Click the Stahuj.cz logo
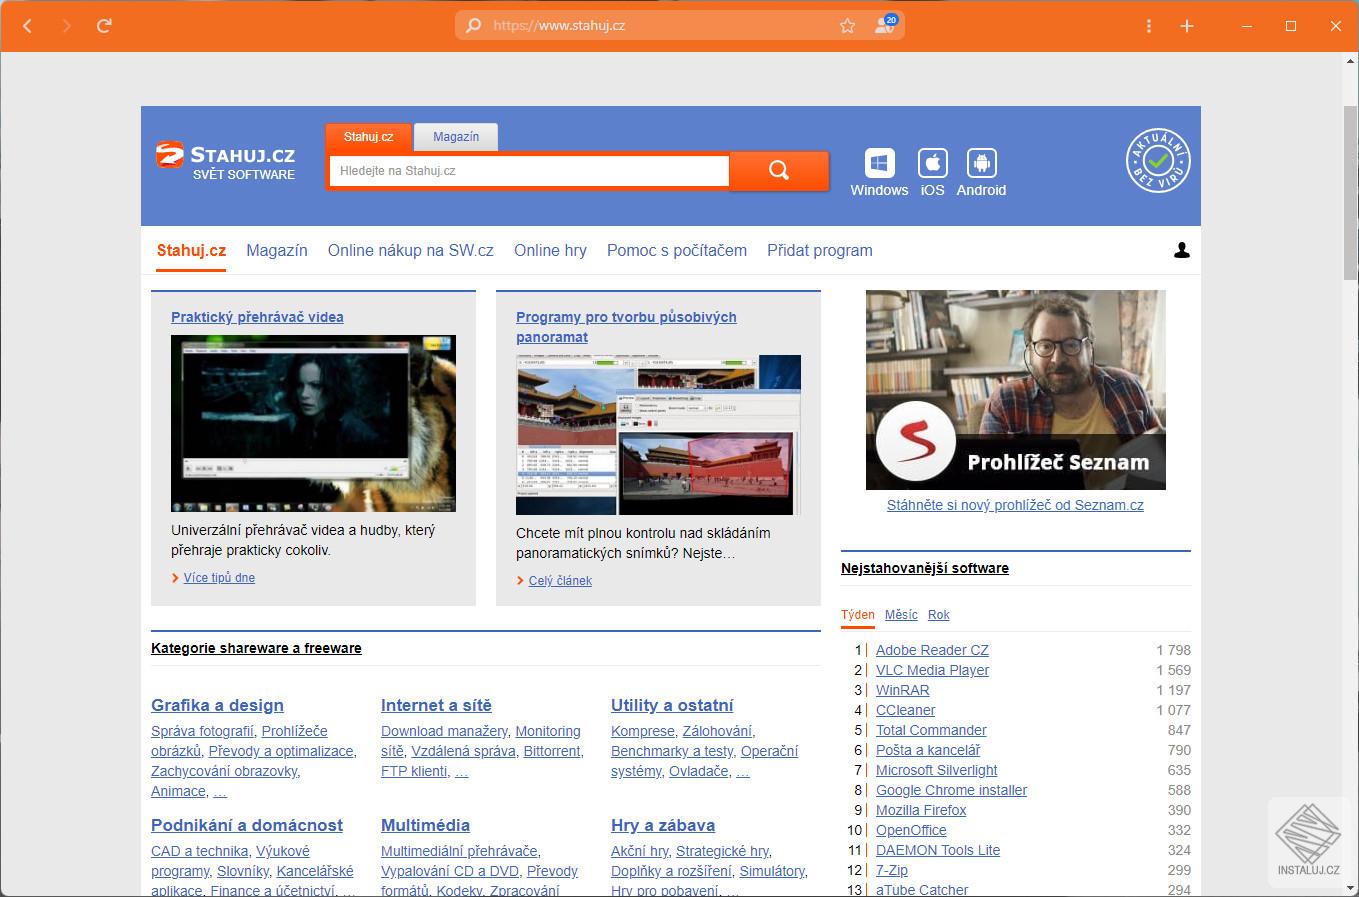This screenshot has width=1359, height=897. coord(226,162)
